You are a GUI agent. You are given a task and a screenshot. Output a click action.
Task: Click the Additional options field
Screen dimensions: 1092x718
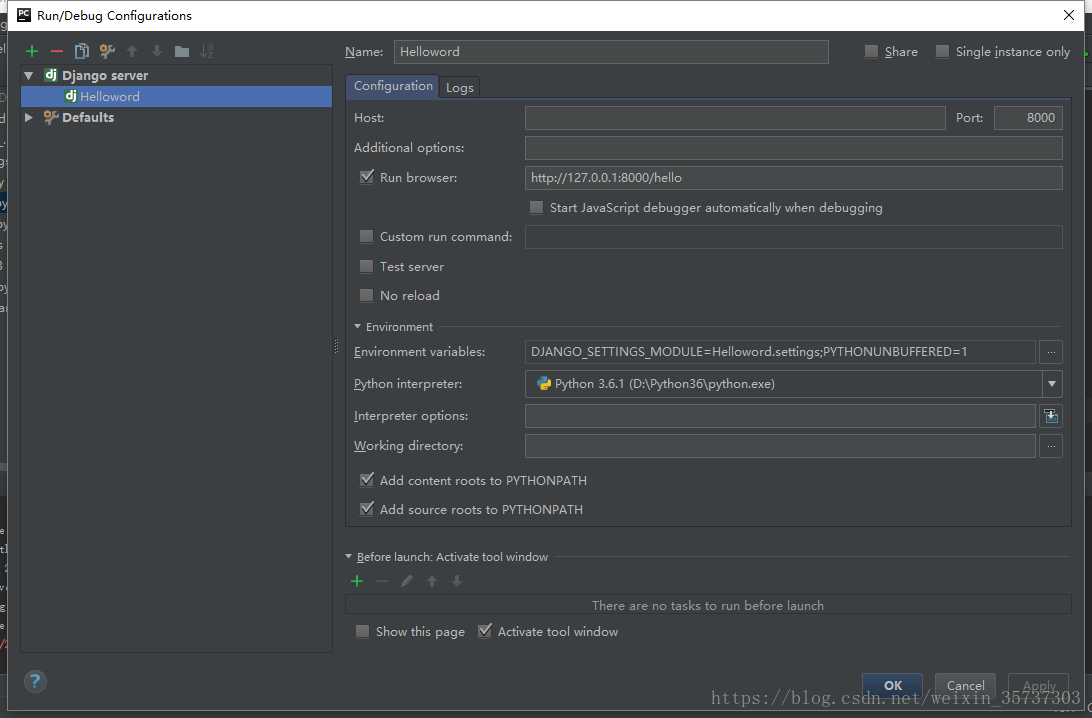pos(793,148)
